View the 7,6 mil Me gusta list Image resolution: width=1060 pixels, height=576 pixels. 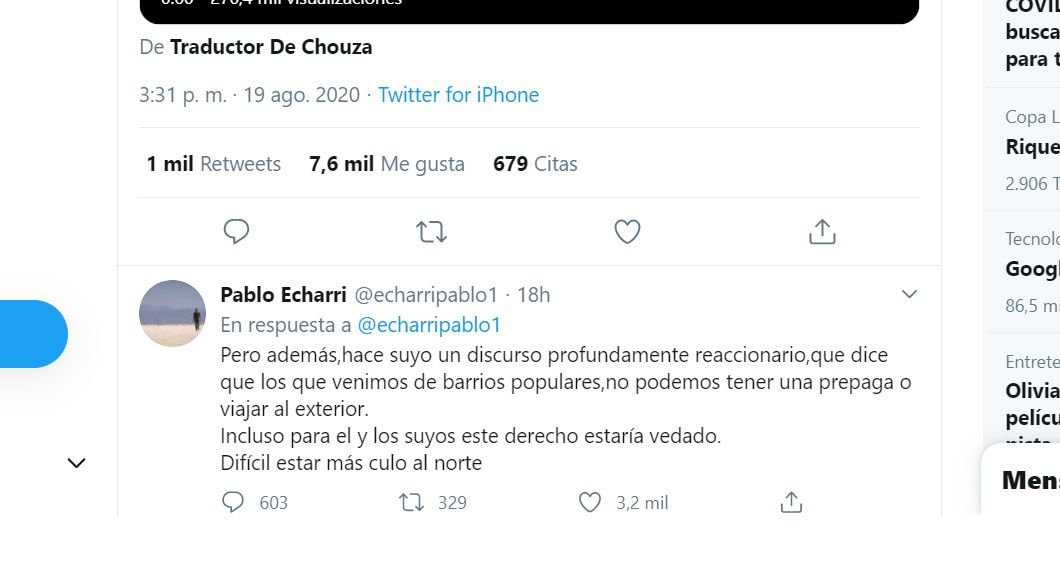click(x=387, y=164)
